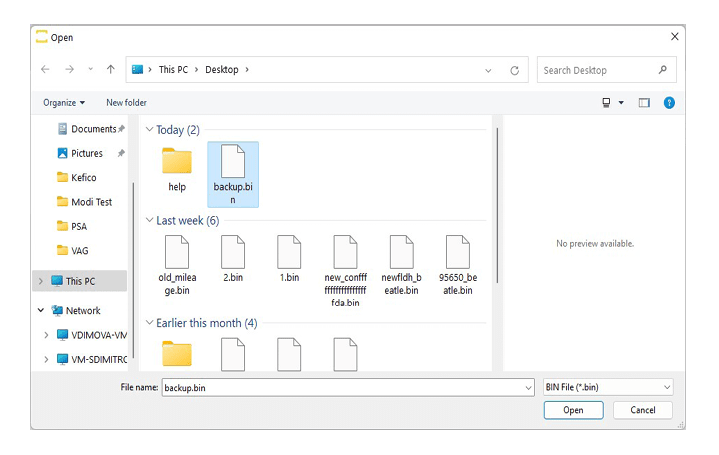Click the file list vertical scrollbar
Screen dimensions: 719x455
tap(496, 200)
